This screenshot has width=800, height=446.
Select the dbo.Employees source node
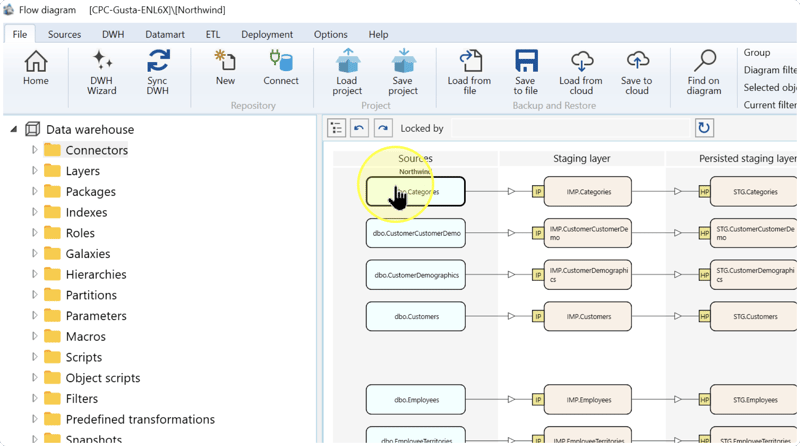click(x=415, y=400)
